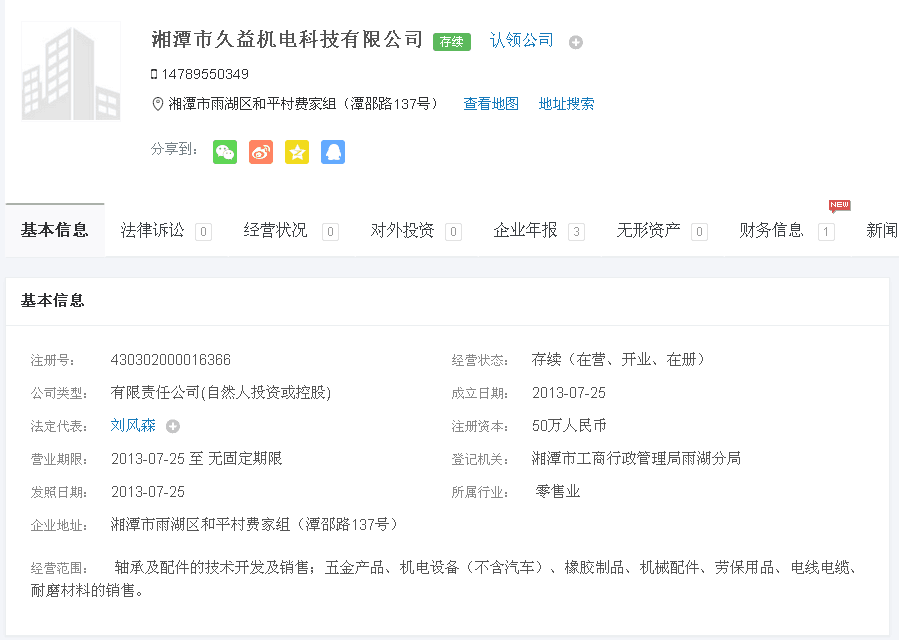
Task: Click plus icon beside 刘风森
Action: point(173,426)
